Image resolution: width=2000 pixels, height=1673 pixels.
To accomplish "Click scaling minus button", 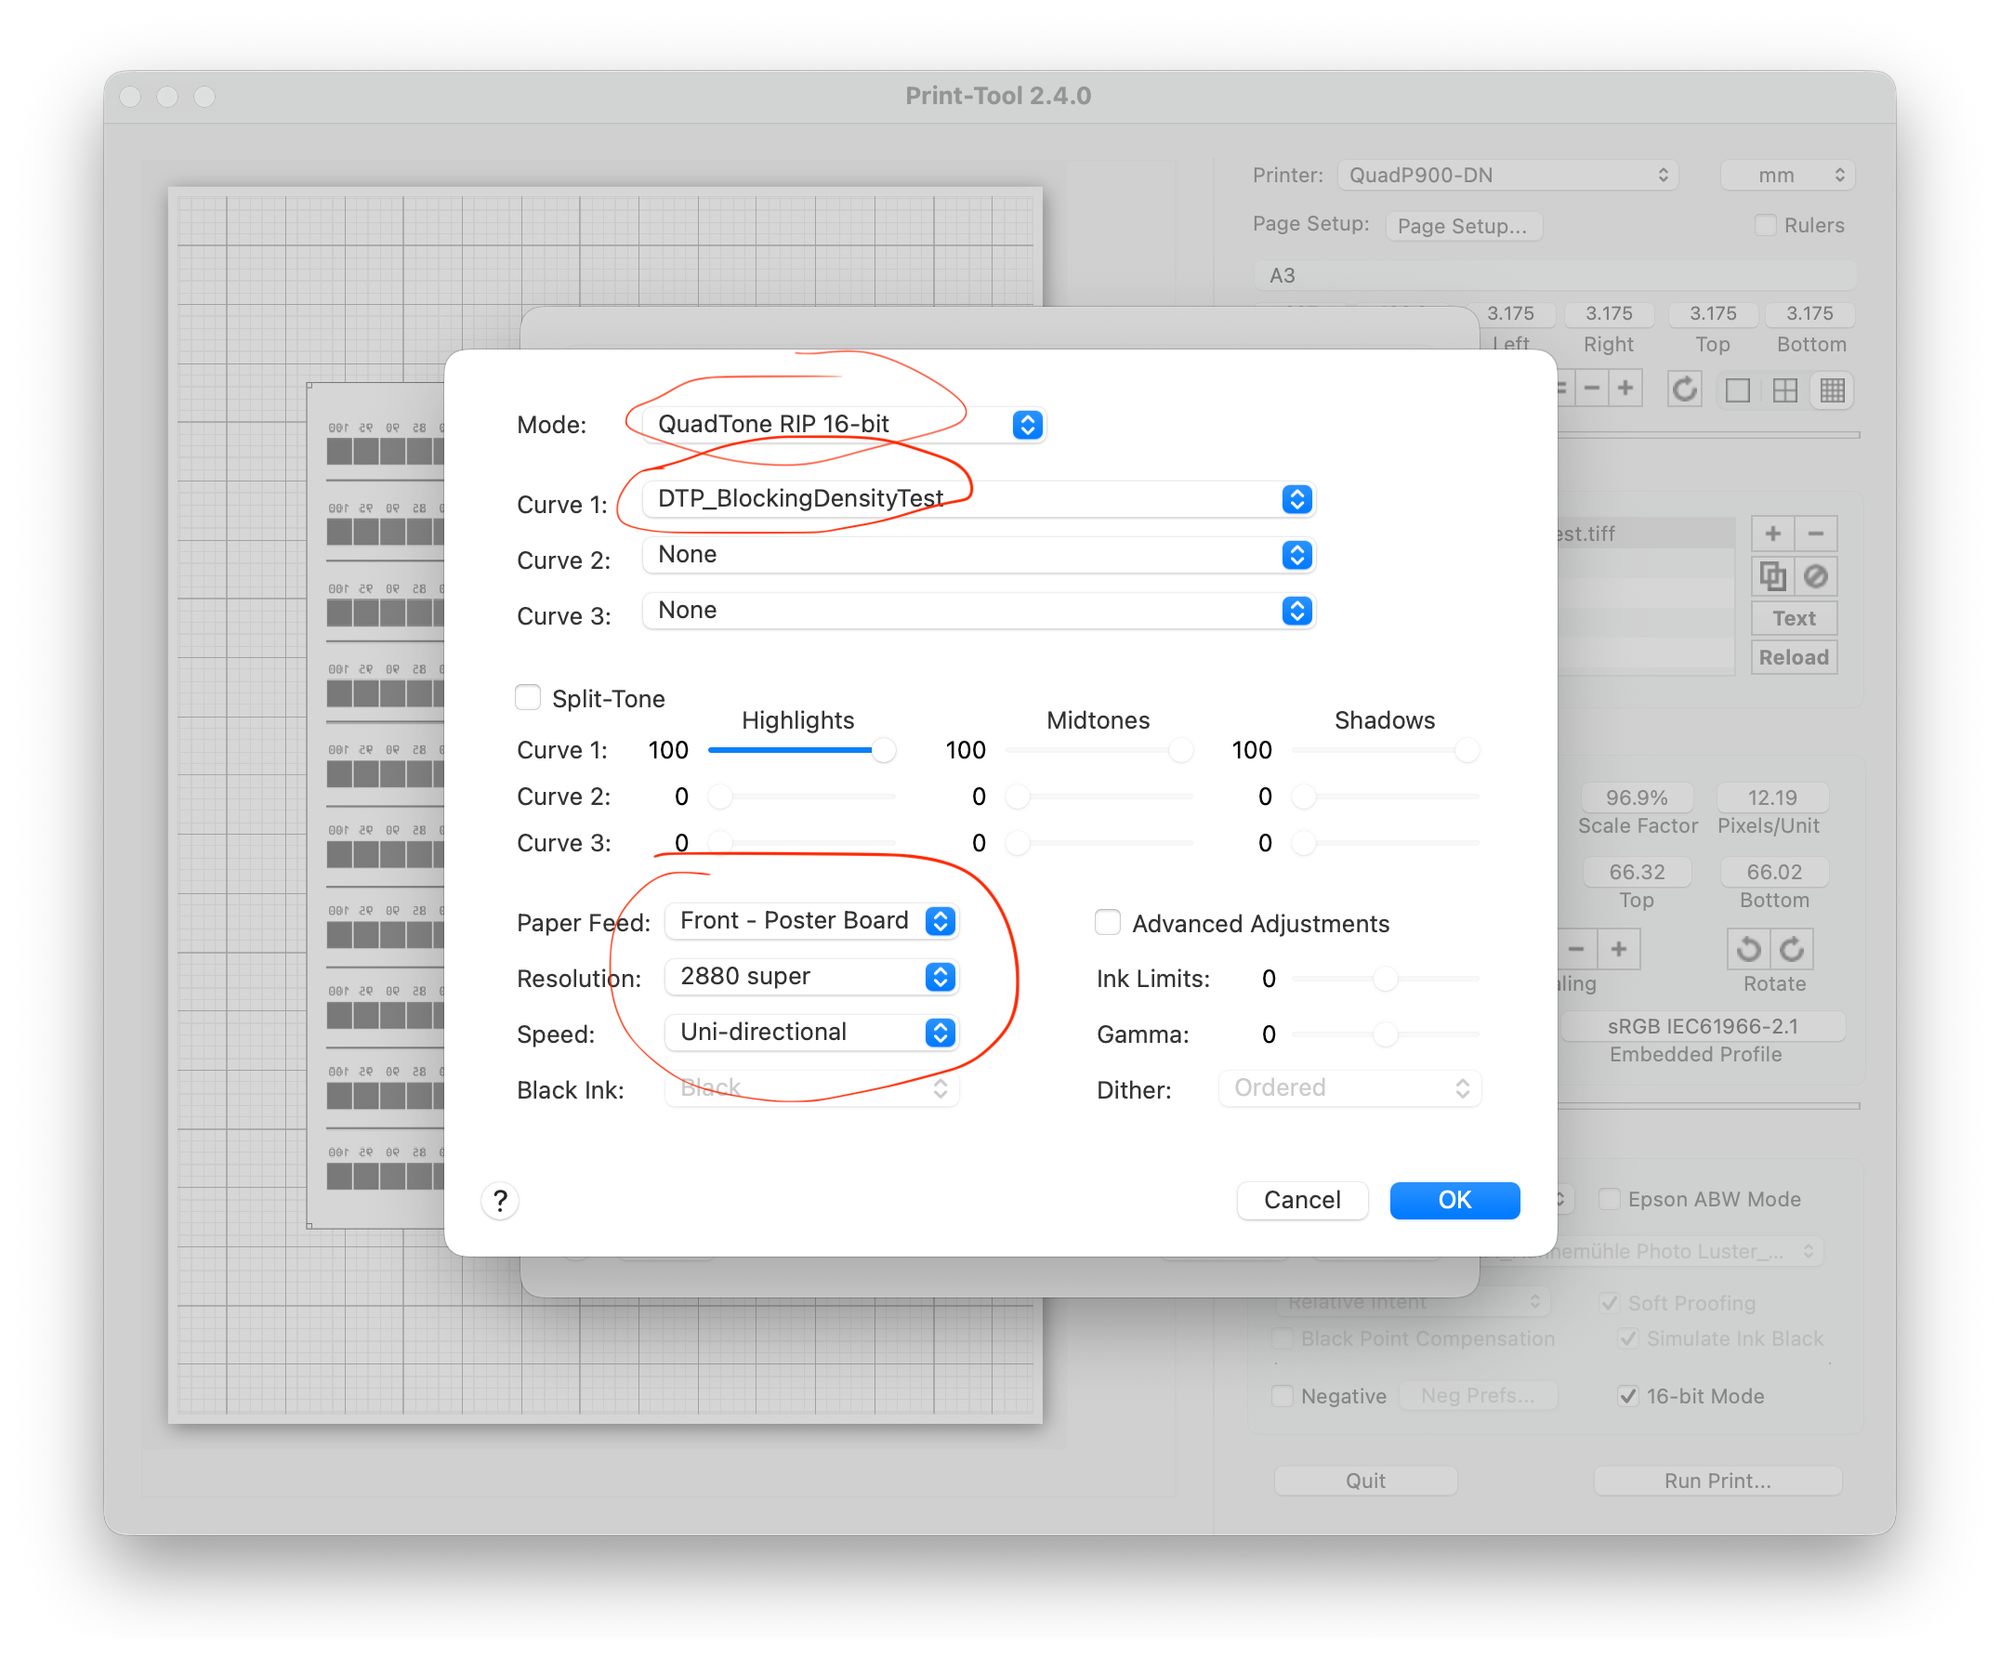I will pyautogui.click(x=1576, y=948).
